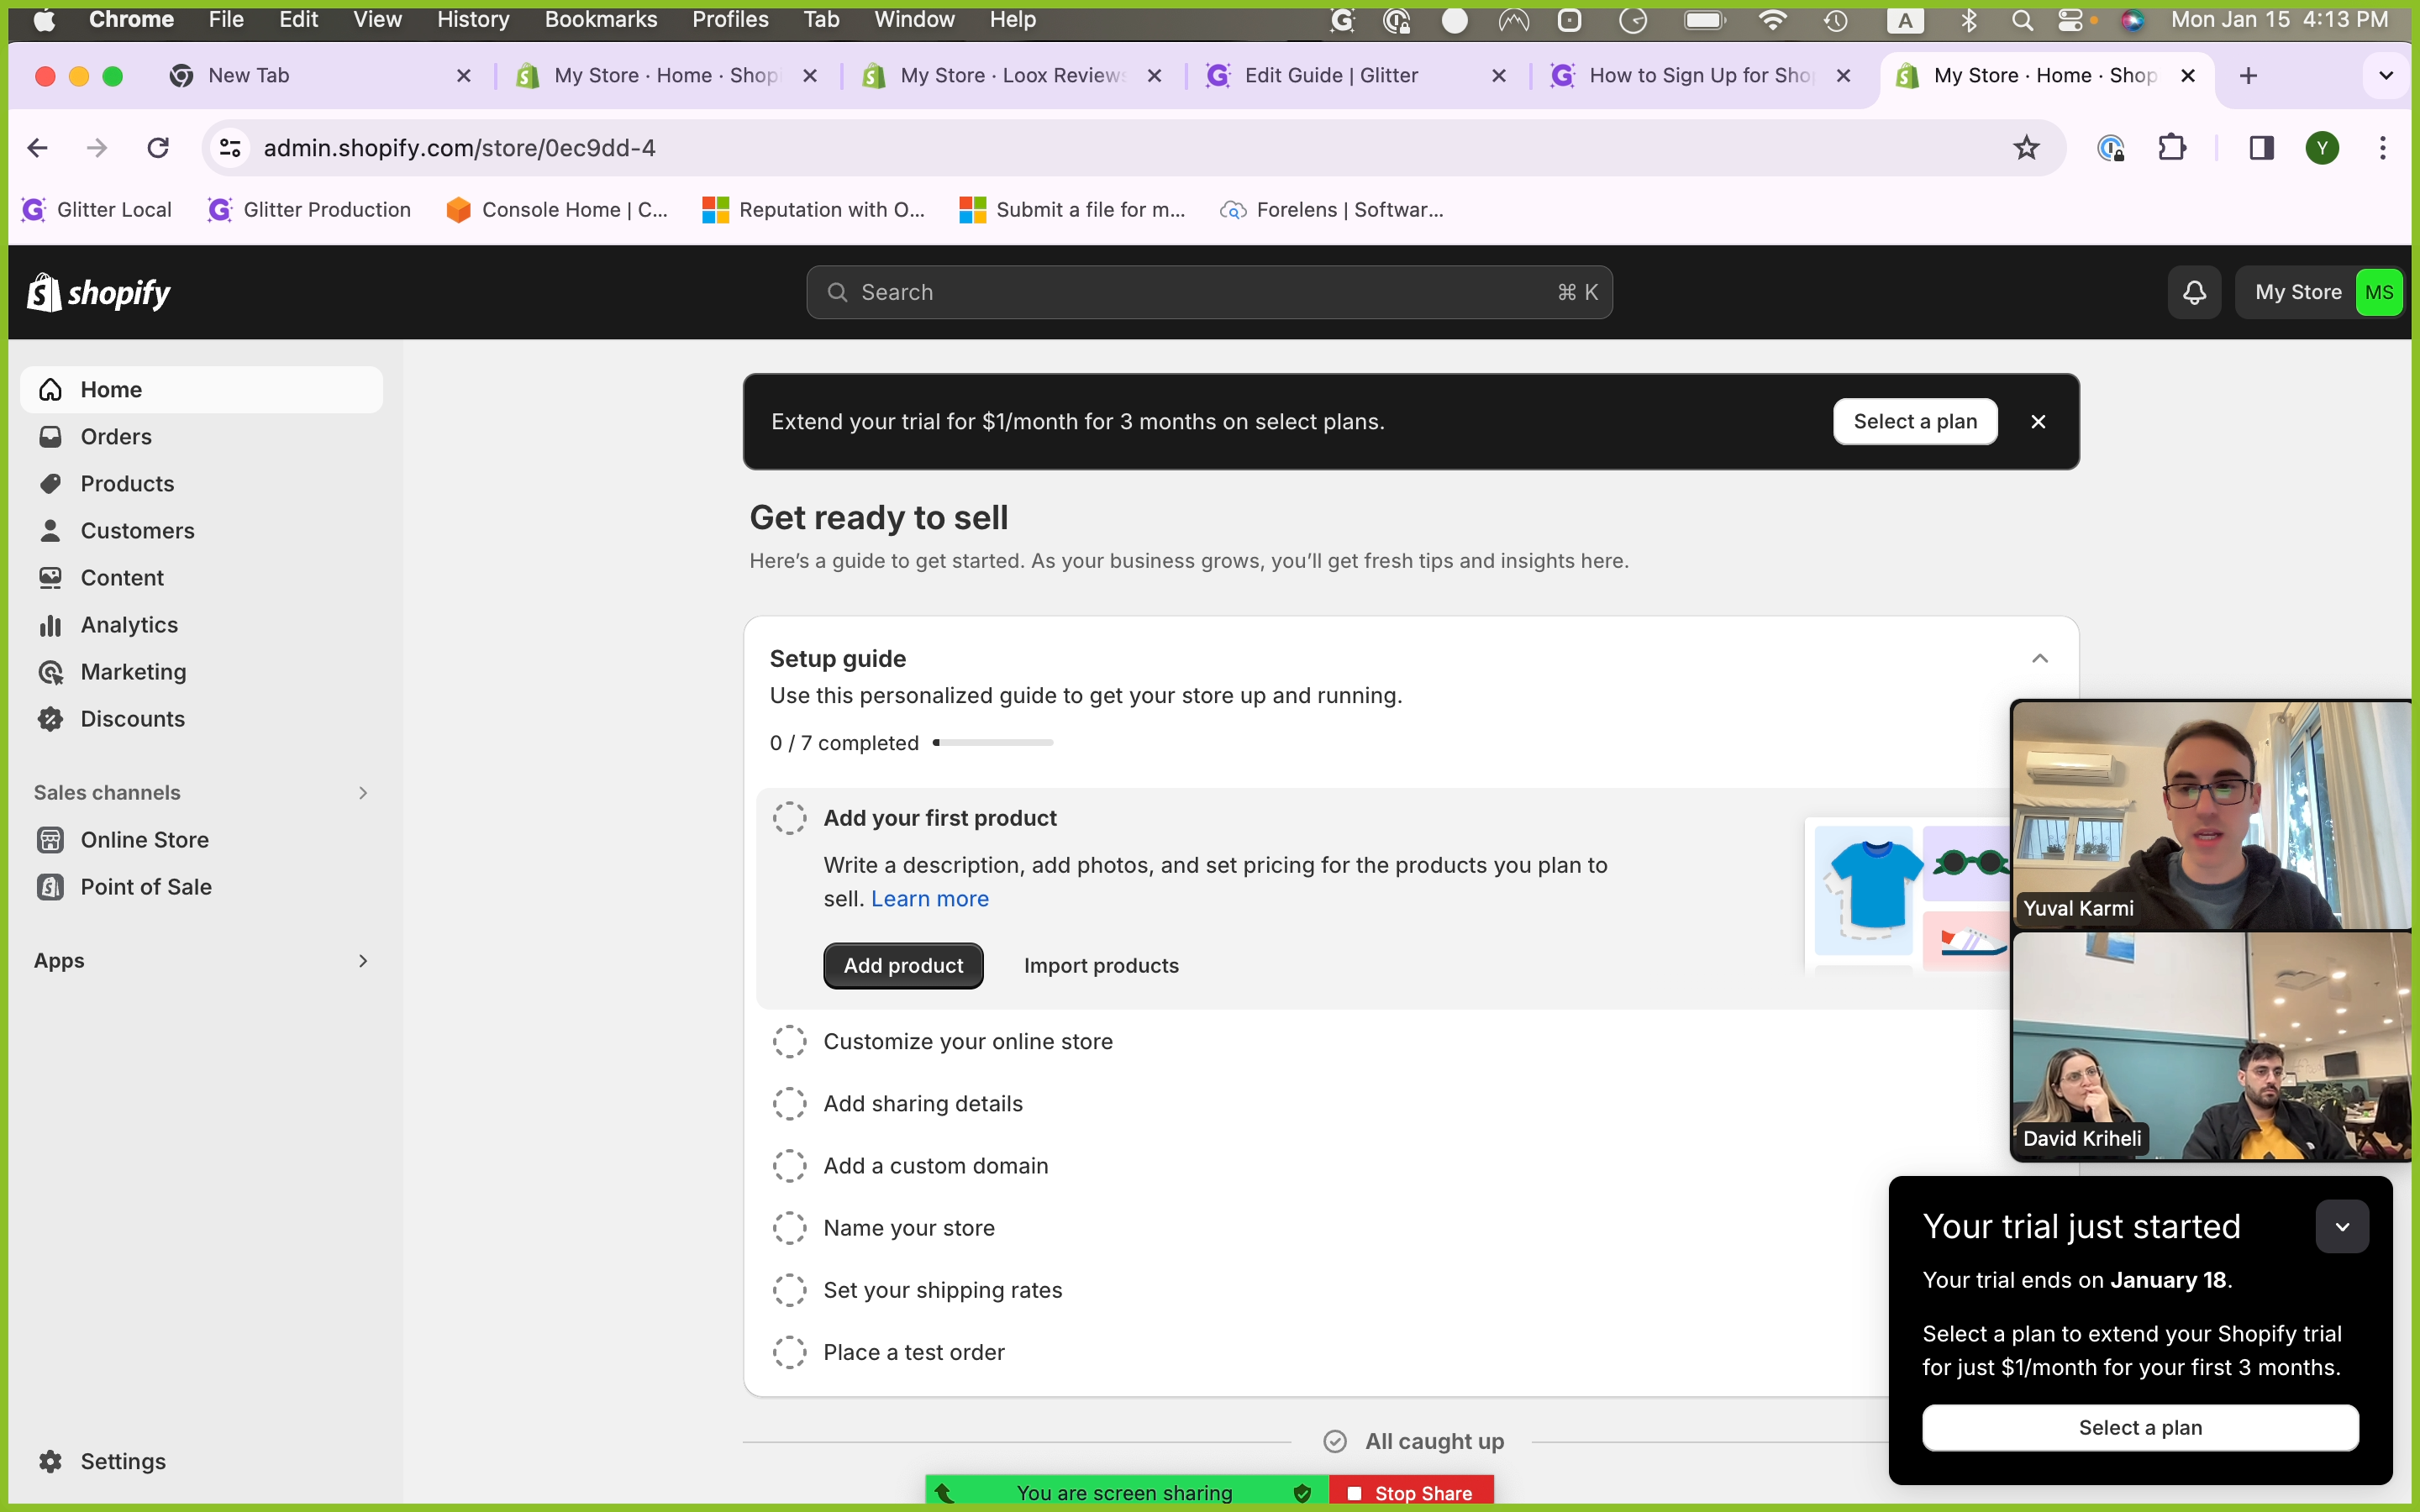Open Settings gear at bottom left
This screenshot has height=1512, width=2420.
click(x=50, y=1461)
